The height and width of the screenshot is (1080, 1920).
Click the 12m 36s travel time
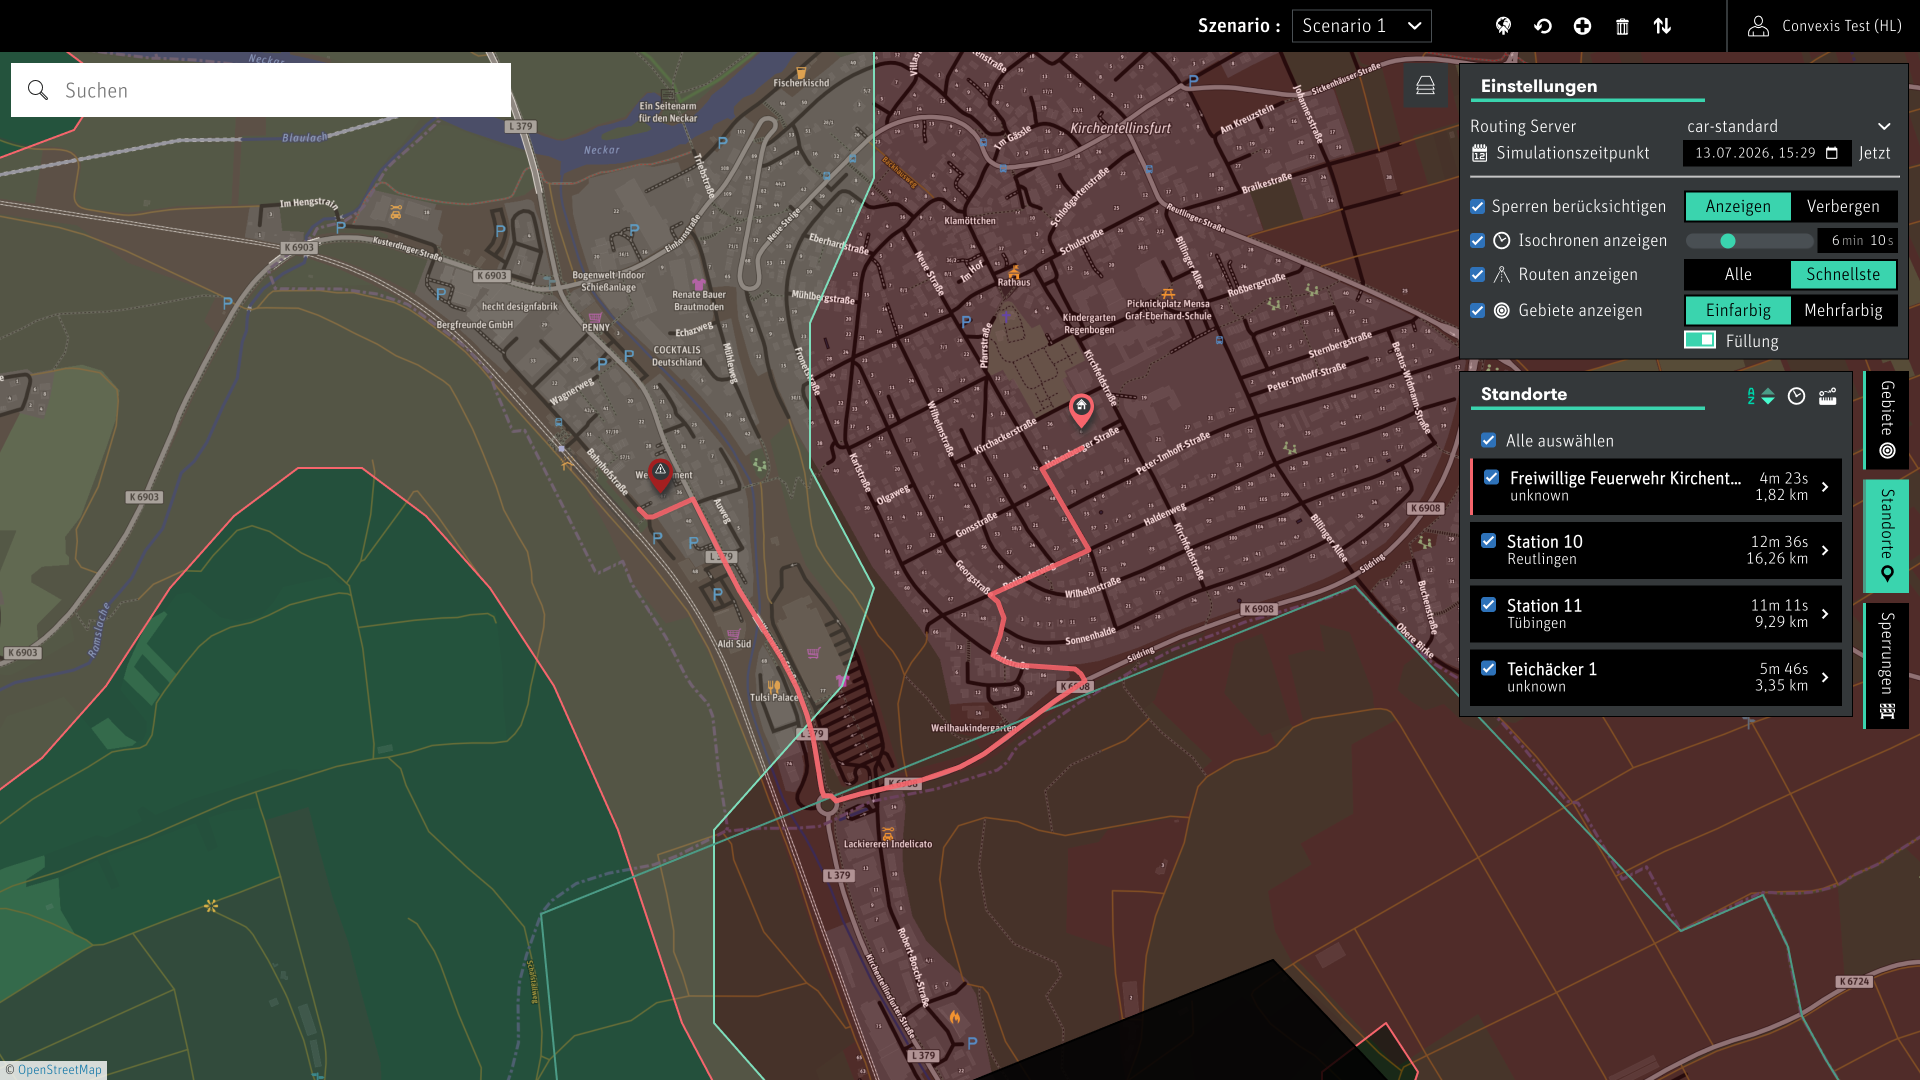tap(1779, 541)
